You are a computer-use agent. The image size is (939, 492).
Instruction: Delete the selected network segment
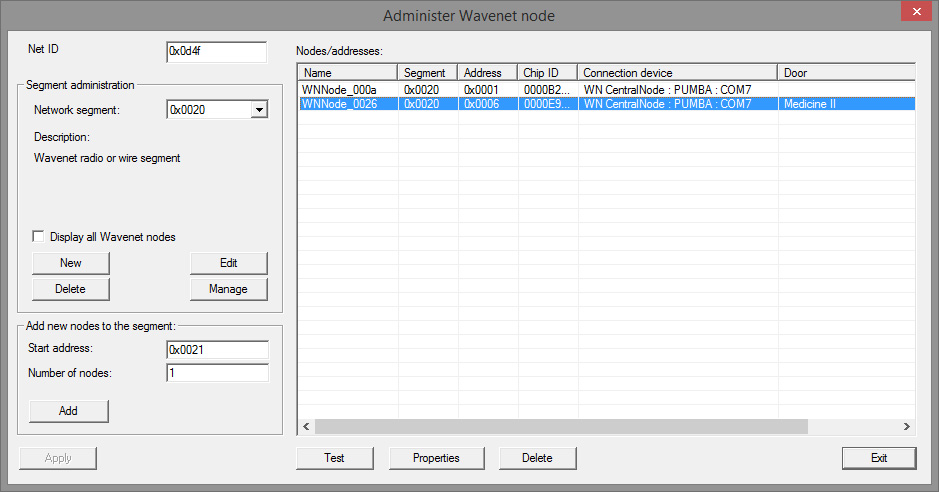70,289
